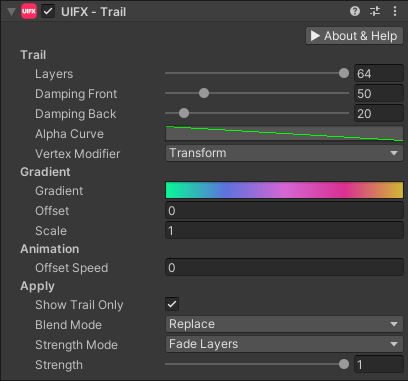The width and height of the screenshot is (408, 381).
Task: Open the Blend Mode dropdown
Action: (x=284, y=324)
